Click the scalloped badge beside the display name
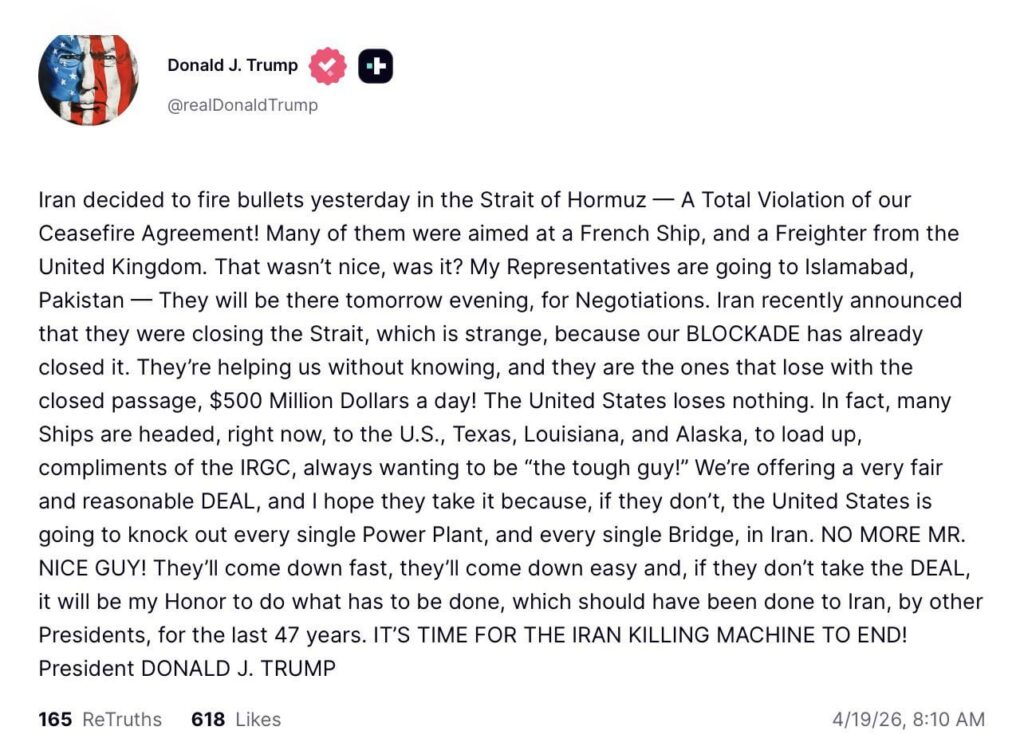The width and height of the screenshot is (1024, 754). (x=328, y=64)
